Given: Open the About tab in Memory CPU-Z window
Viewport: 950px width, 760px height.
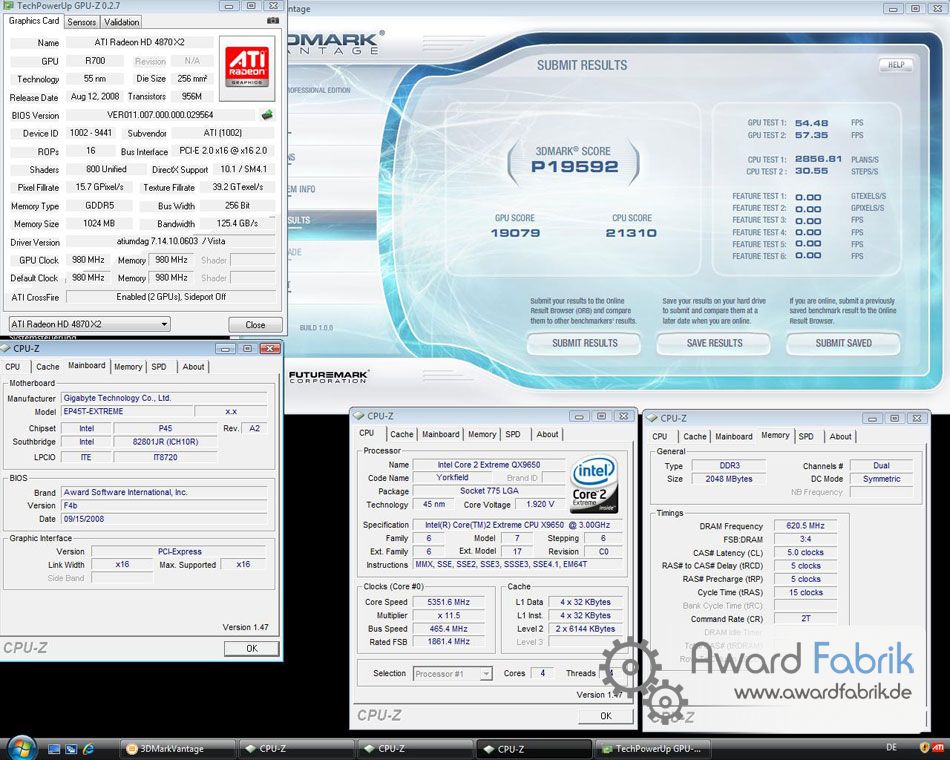Looking at the screenshot, I should point(840,436).
